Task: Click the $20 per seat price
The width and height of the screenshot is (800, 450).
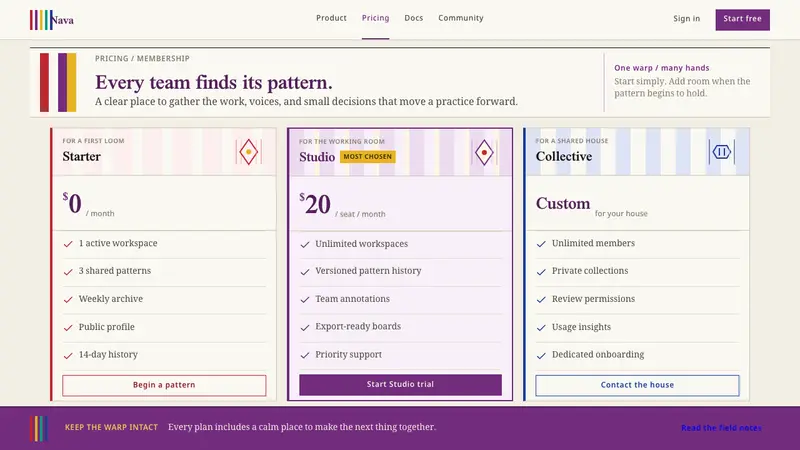Action: [x=342, y=205]
